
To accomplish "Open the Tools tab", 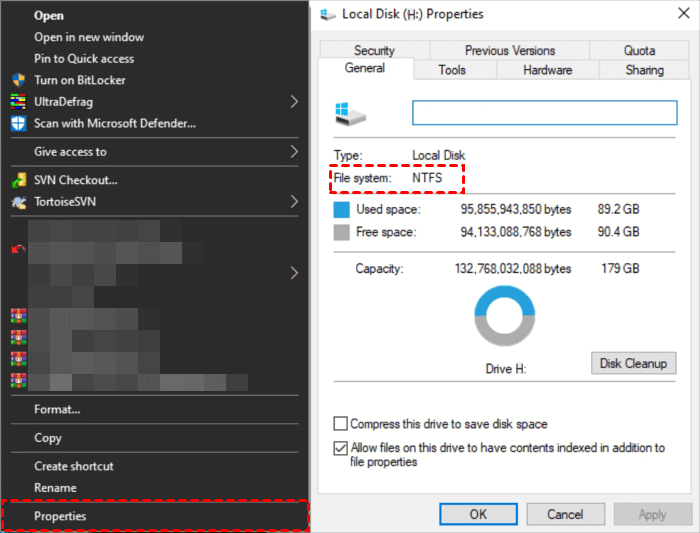I will 452,70.
